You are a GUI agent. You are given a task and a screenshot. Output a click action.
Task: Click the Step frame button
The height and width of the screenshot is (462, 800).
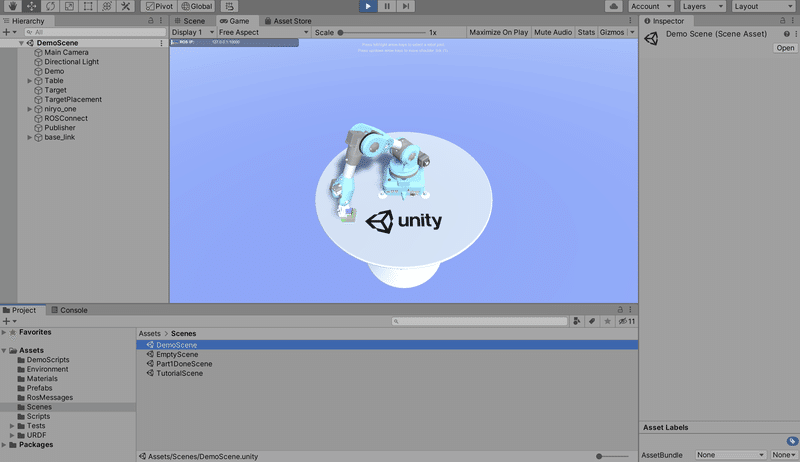pyautogui.click(x=406, y=6)
